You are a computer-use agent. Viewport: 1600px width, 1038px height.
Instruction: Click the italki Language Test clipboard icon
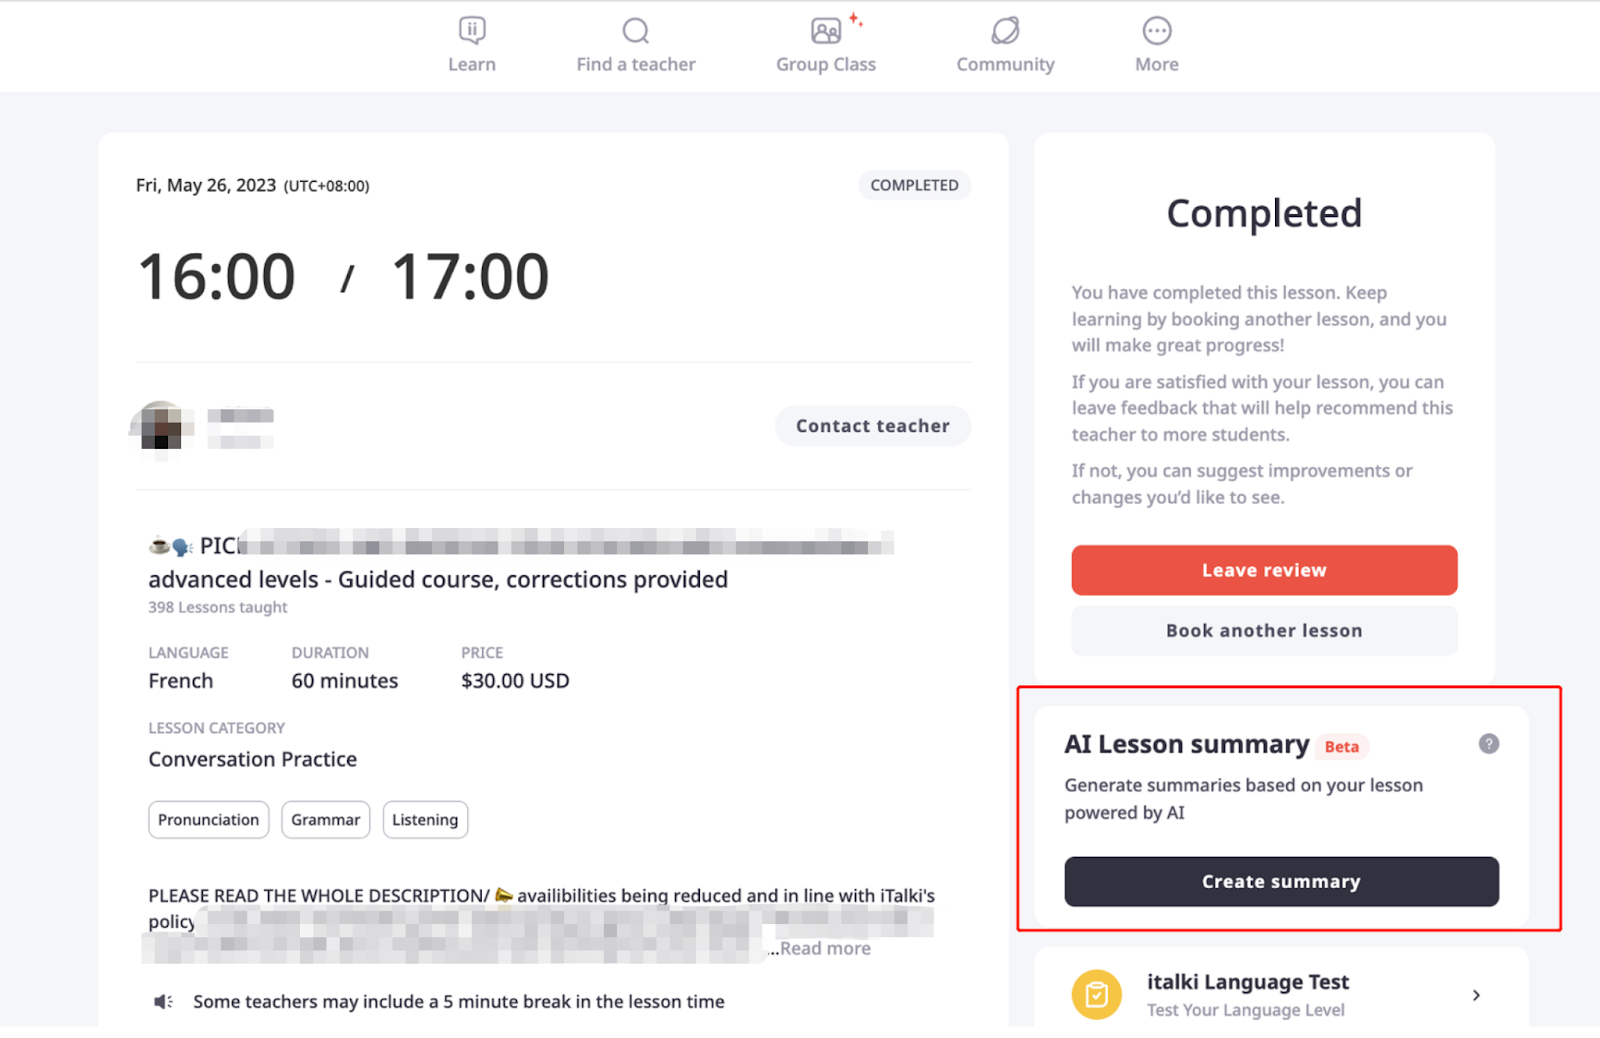1097,994
